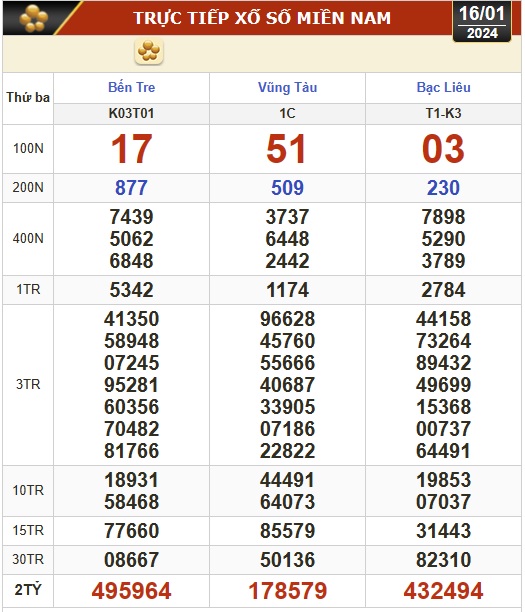This screenshot has height=612, width=525.
Task: Click the number 22822
Action: [x=287, y=451]
